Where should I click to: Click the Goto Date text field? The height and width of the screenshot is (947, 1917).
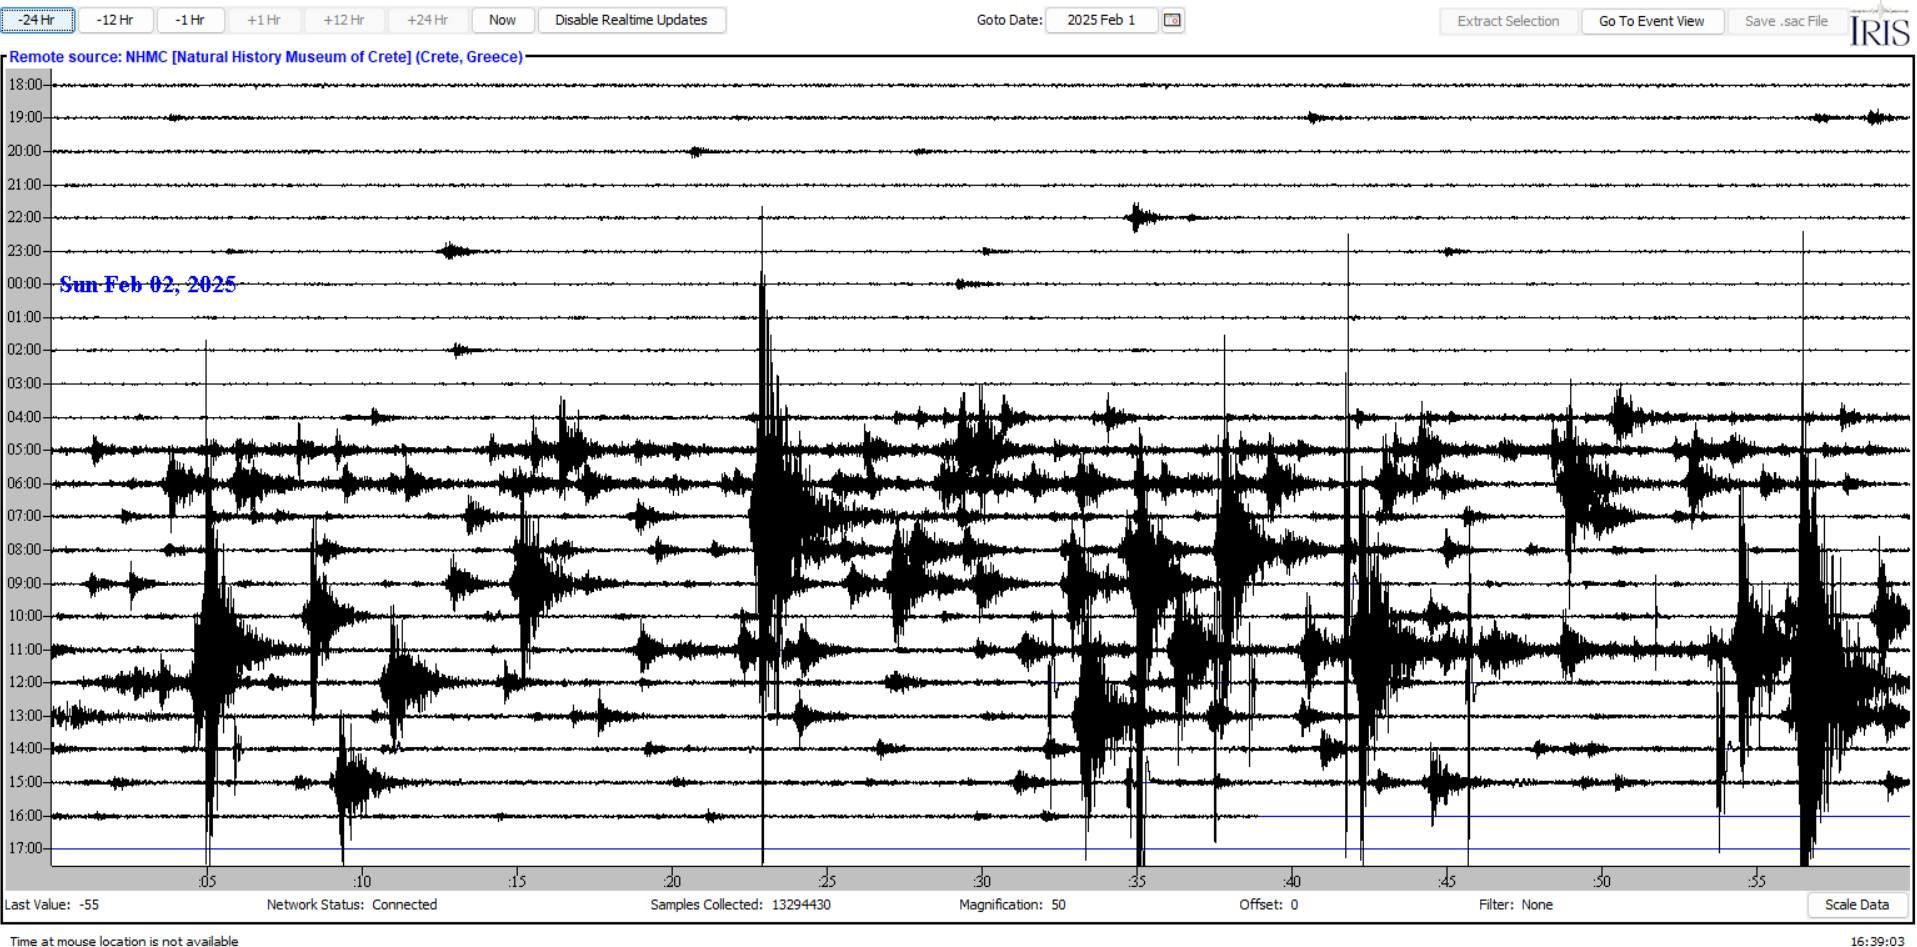[x=1101, y=20]
